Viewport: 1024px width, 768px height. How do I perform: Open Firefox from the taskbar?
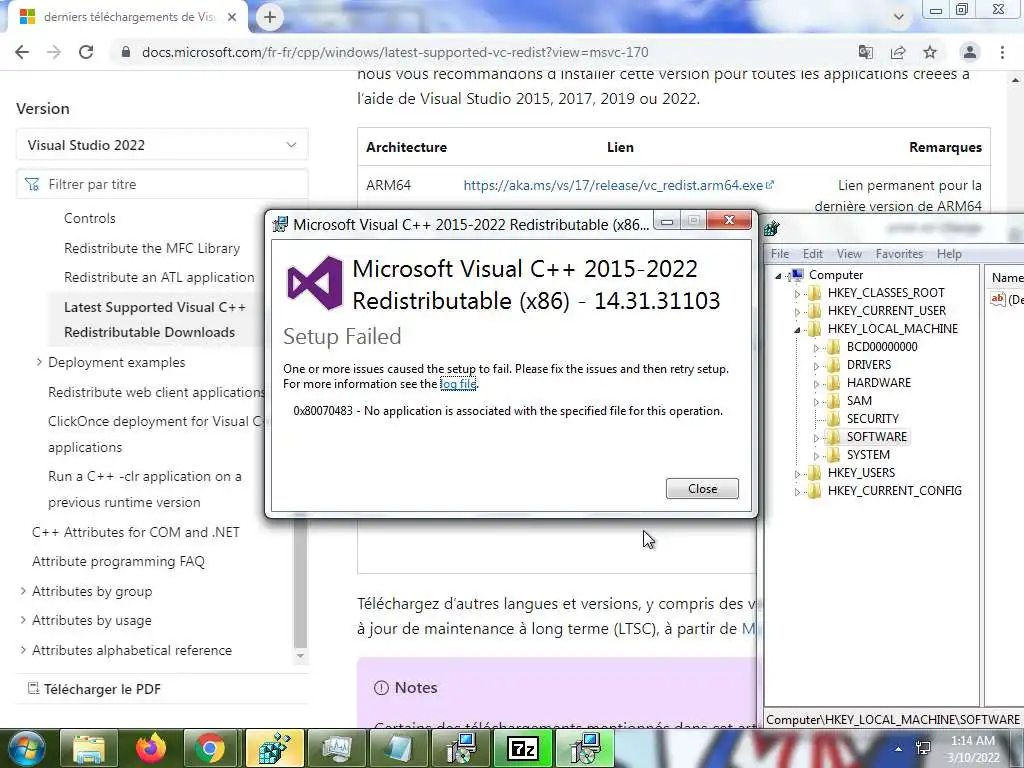tap(150, 748)
